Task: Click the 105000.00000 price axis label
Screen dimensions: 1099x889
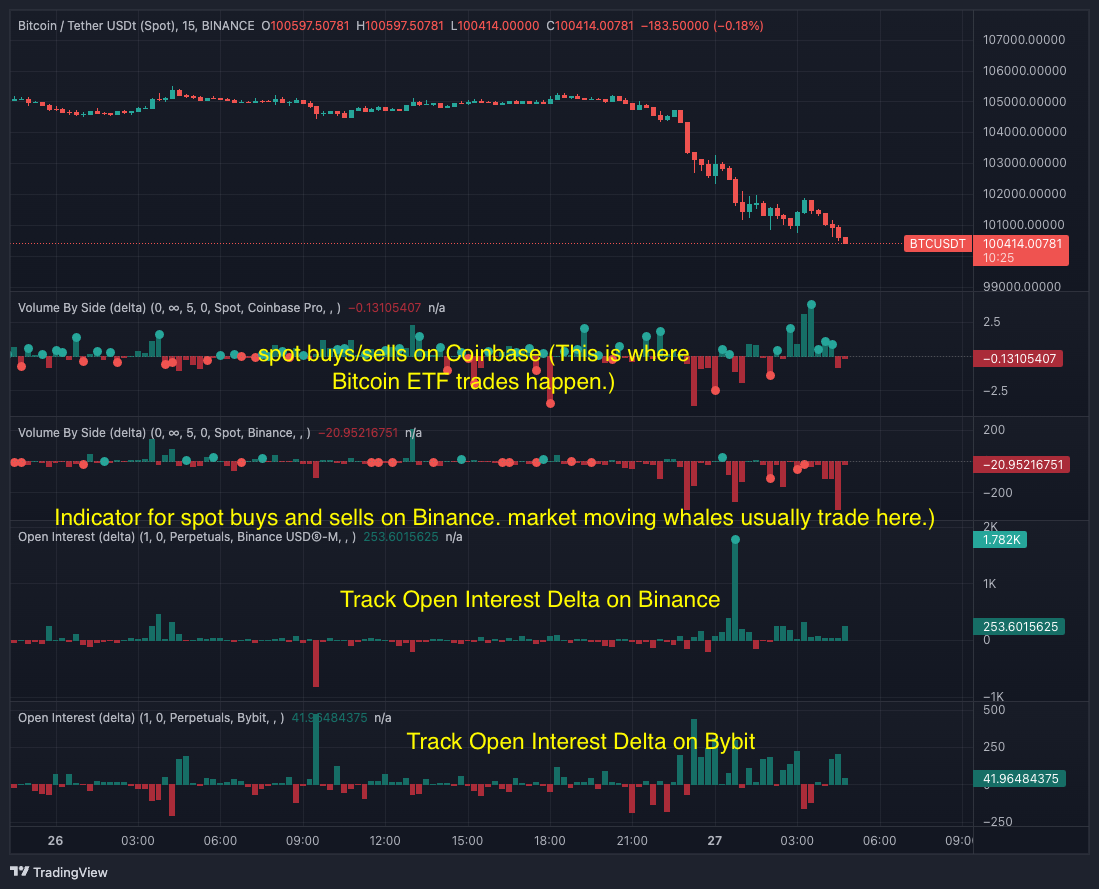Action: tap(1023, 102)
